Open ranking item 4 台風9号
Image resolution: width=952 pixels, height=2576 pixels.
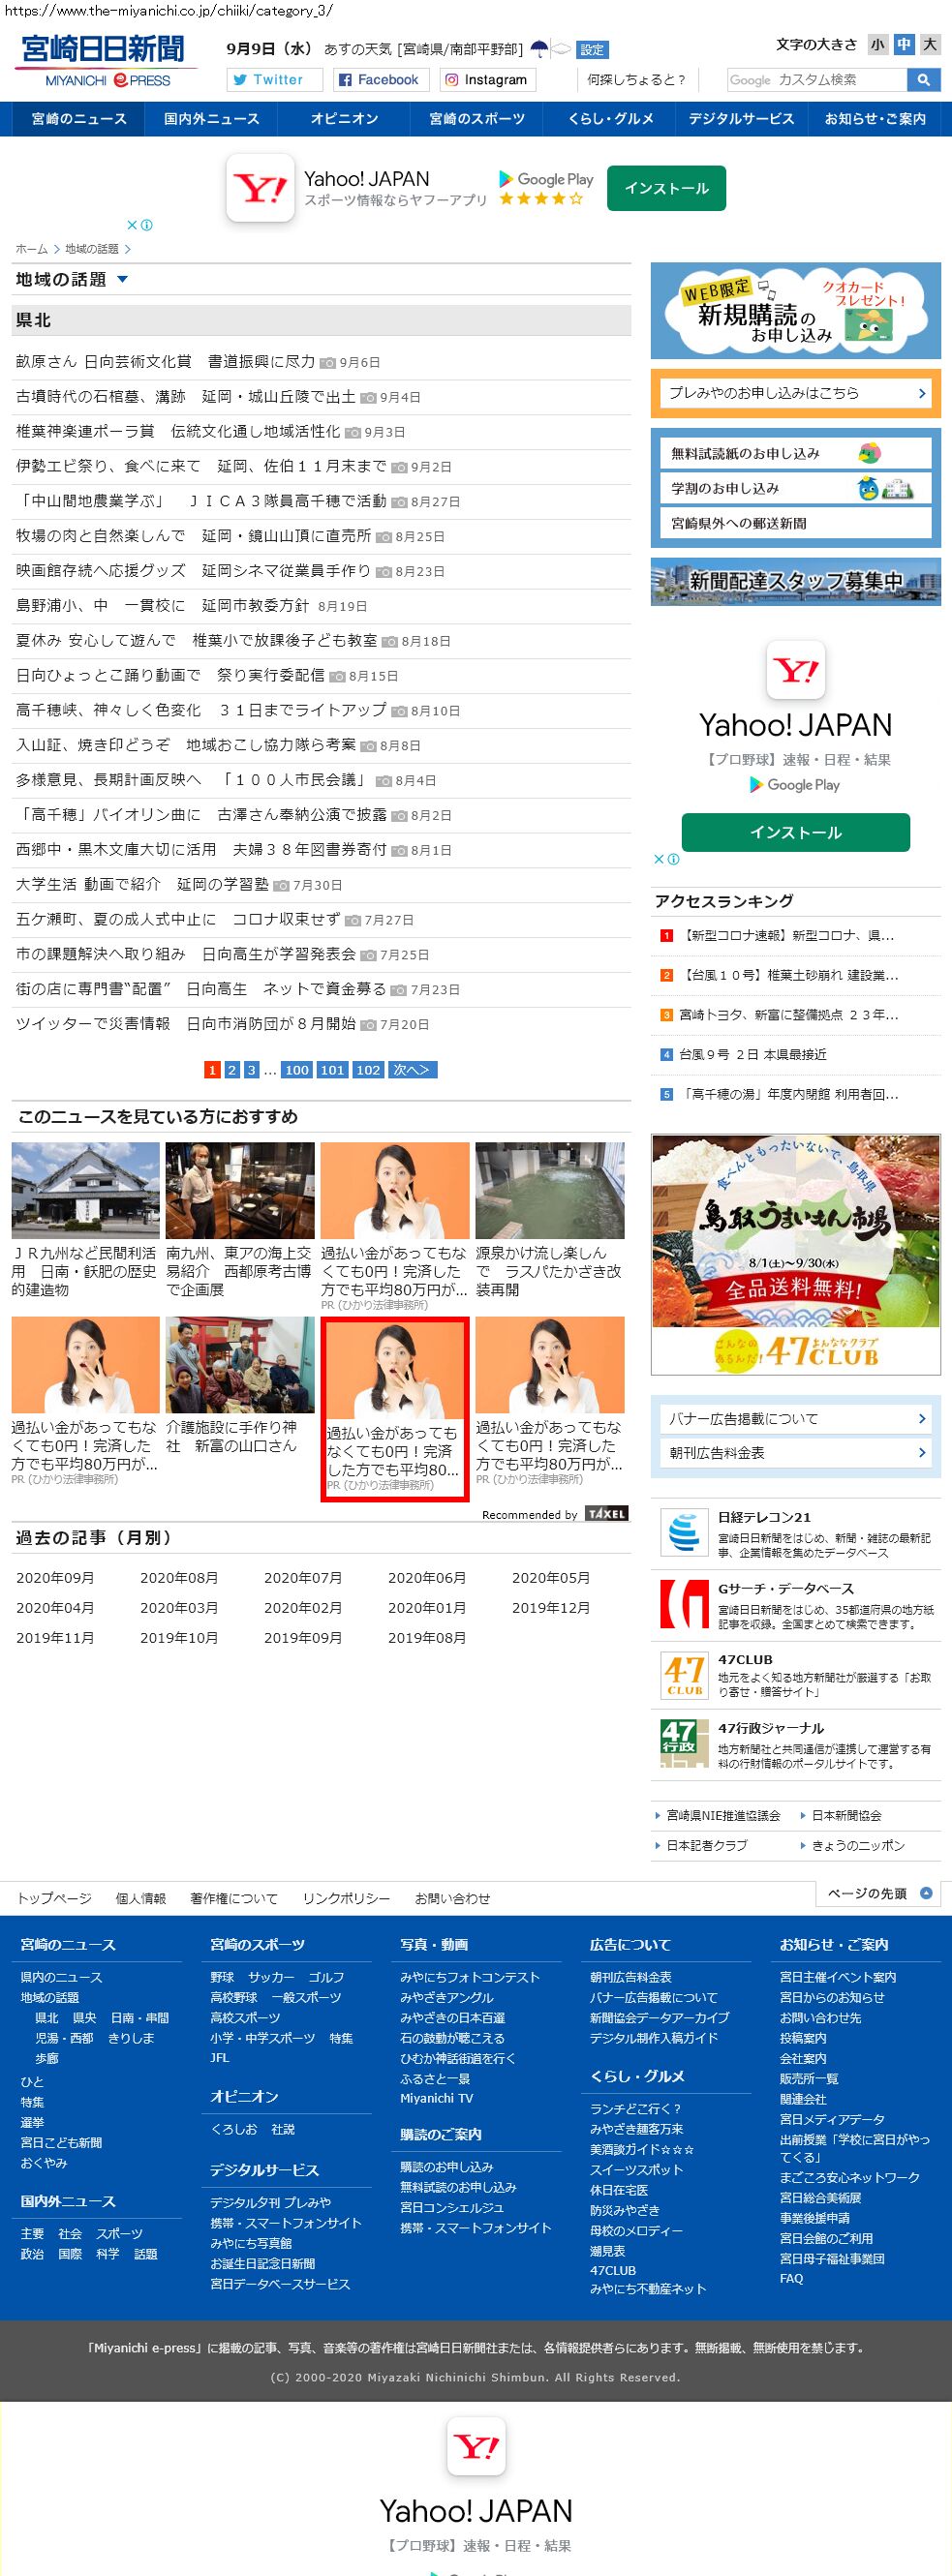coord(752,1054)
